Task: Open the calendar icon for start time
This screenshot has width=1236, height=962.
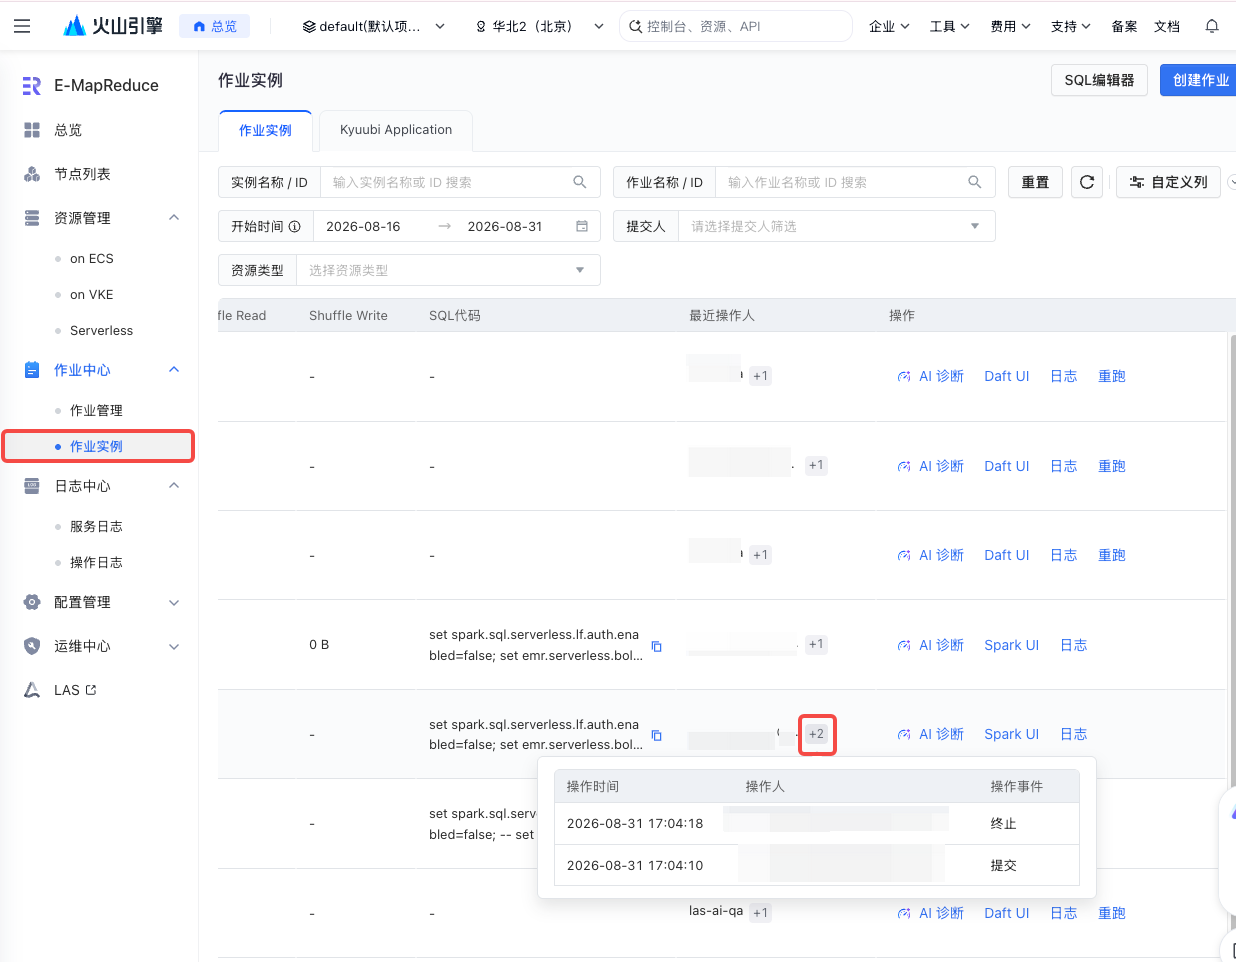Action: [582, 226]
